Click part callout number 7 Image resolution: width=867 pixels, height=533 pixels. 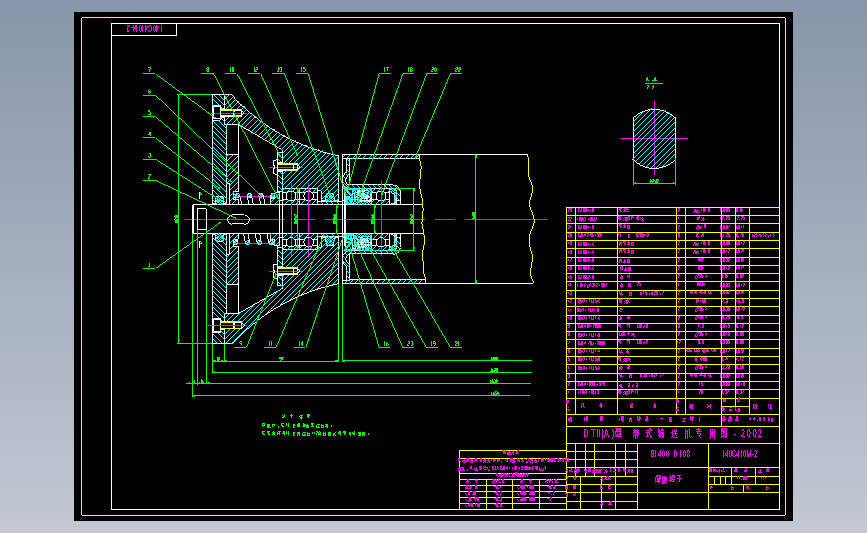click(x=149, y=70)
